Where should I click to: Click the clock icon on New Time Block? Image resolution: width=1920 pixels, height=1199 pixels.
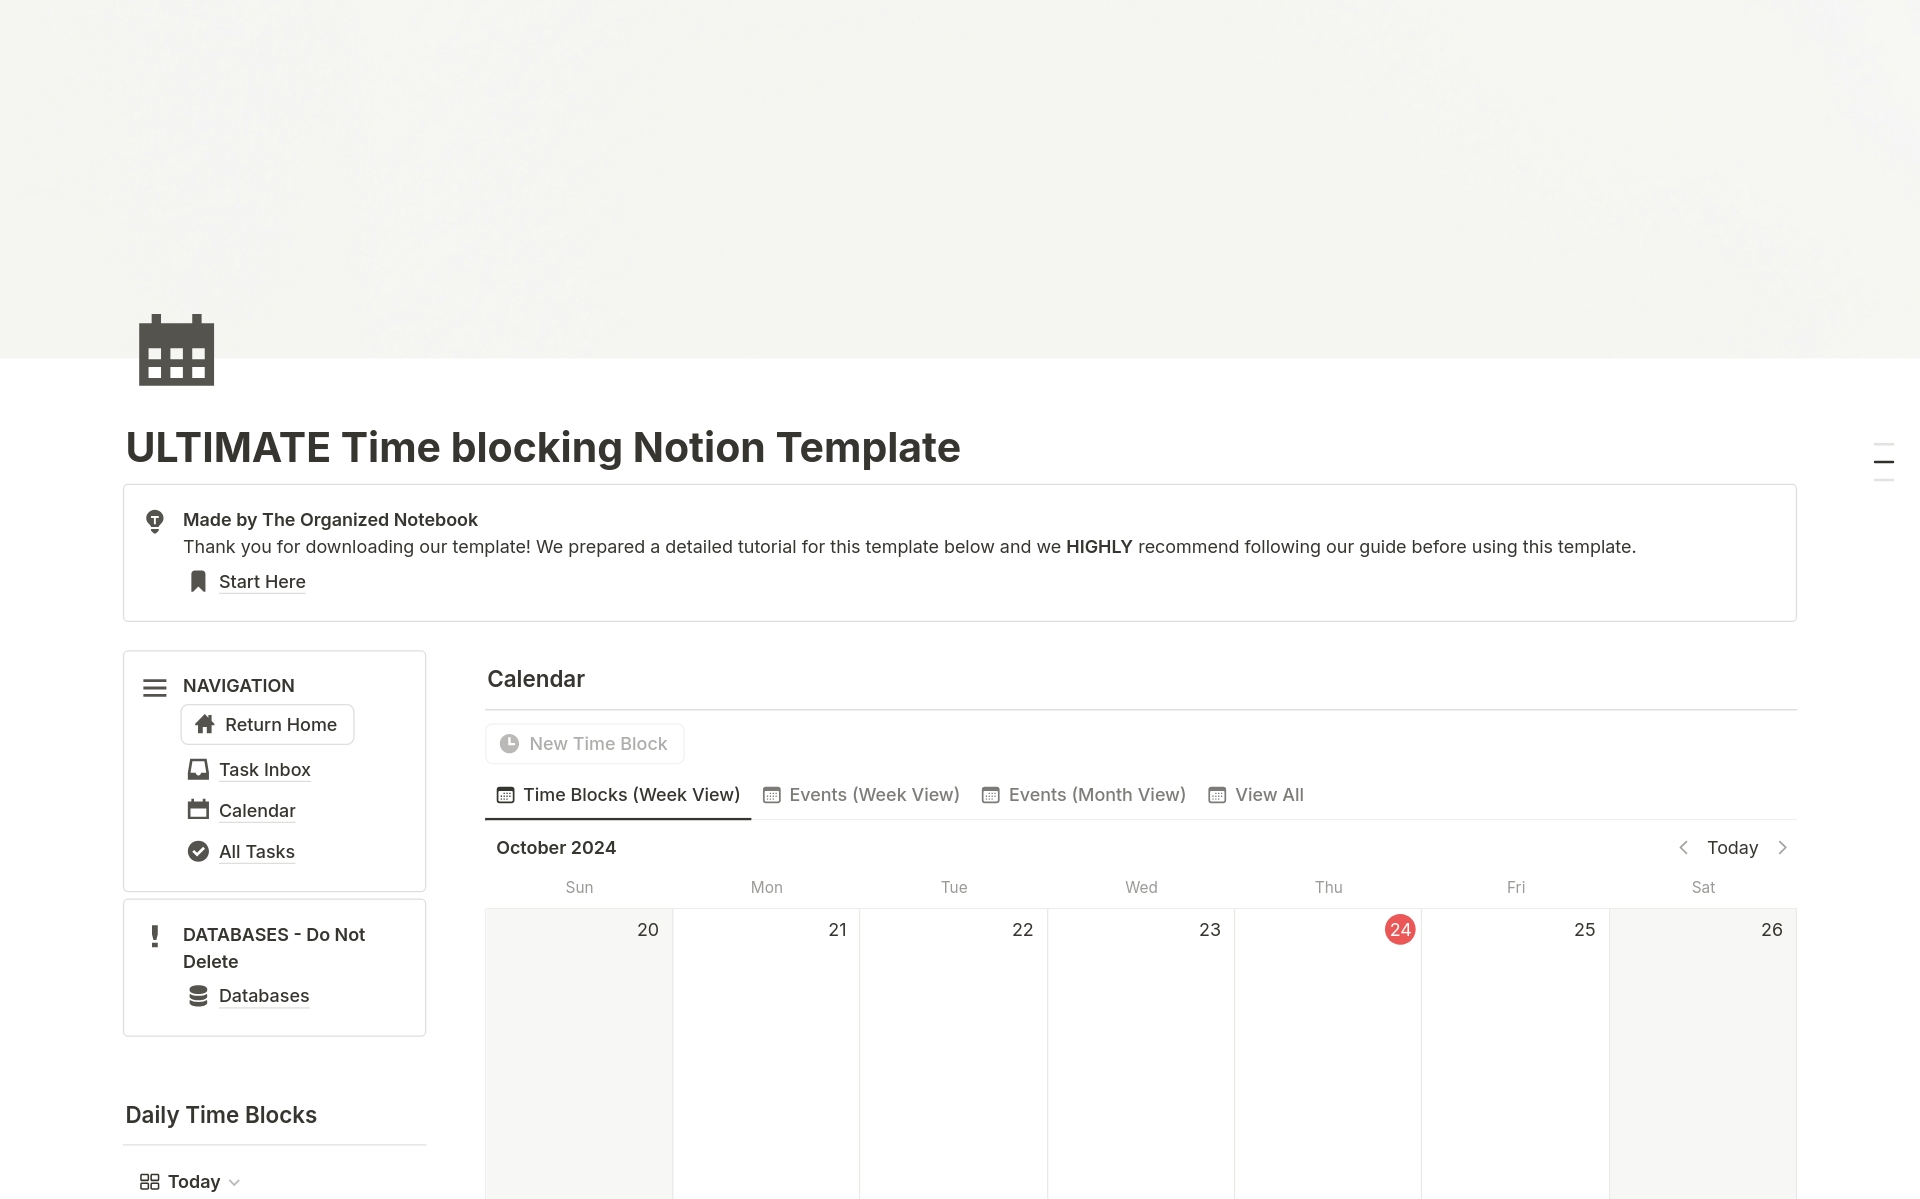pos(509,743)
